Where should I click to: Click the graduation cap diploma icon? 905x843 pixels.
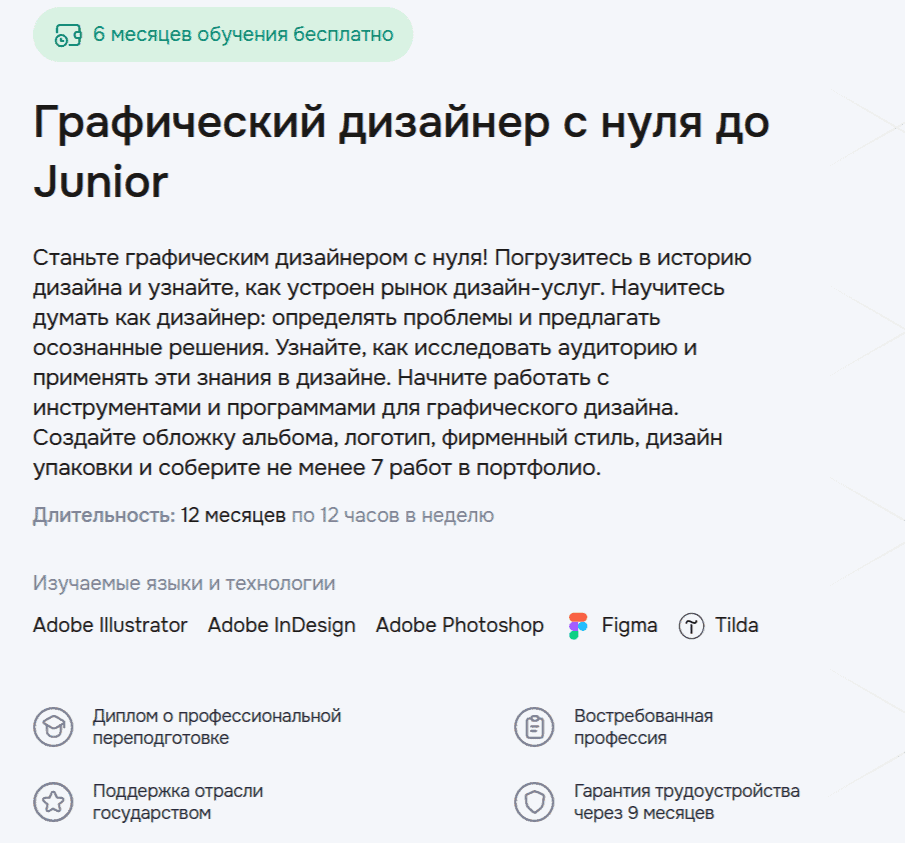[x=53, y=727]
